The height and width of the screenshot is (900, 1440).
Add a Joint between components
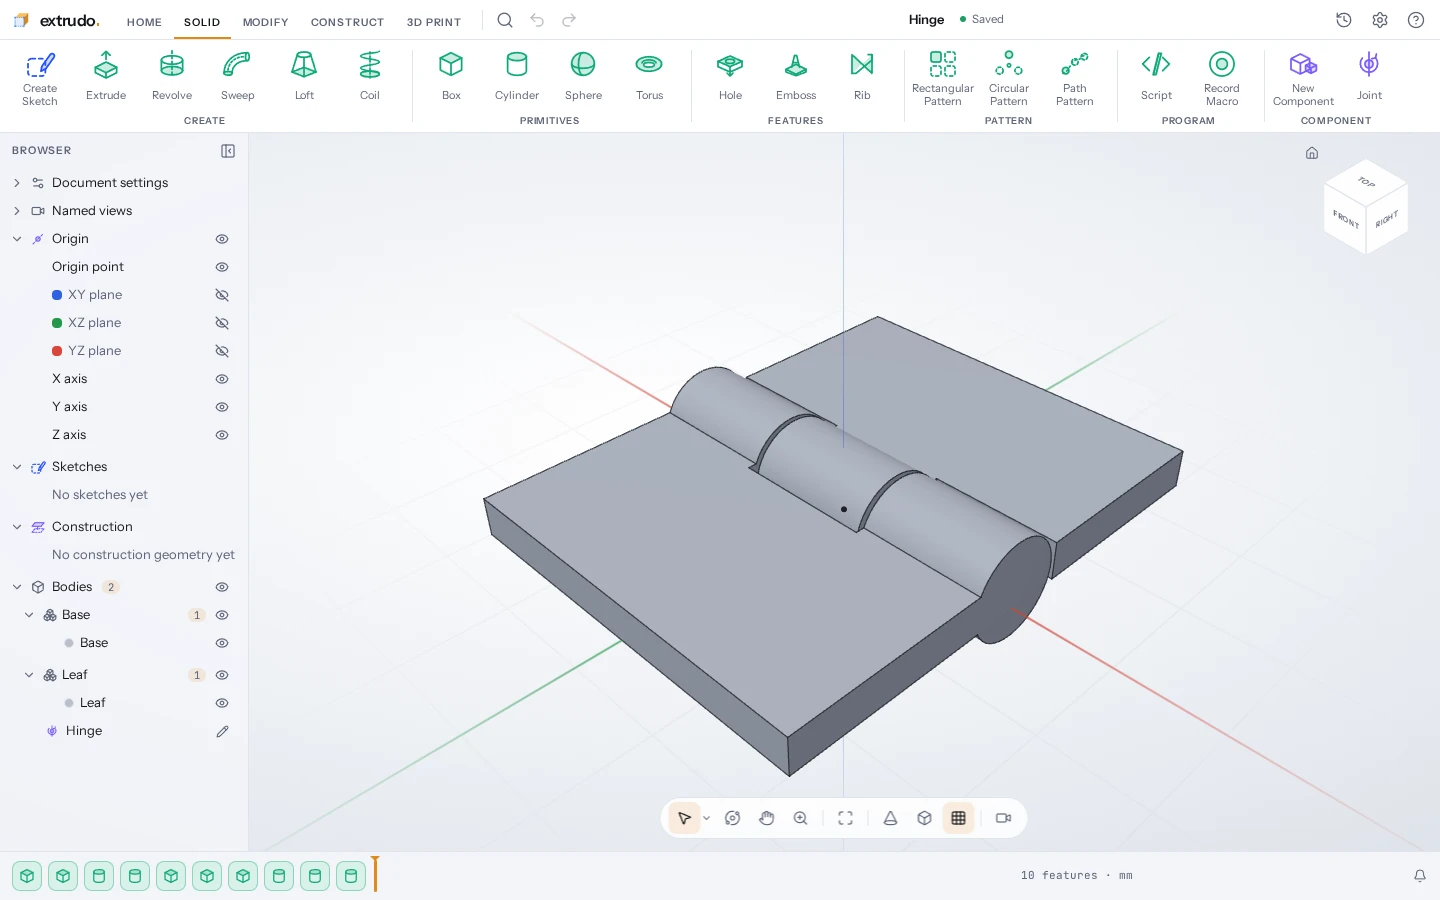[x=1369, y=78]
